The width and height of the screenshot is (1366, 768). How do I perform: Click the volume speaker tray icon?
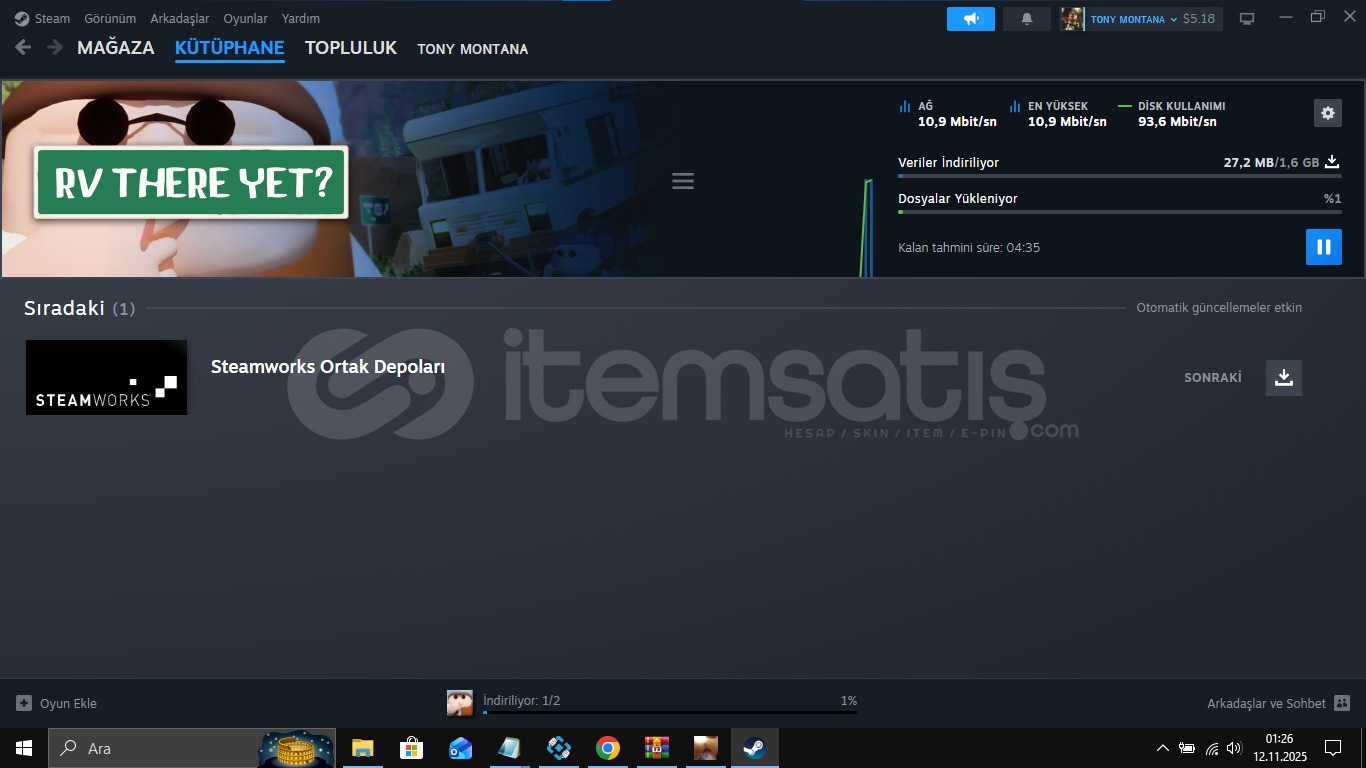[1234, 748]
